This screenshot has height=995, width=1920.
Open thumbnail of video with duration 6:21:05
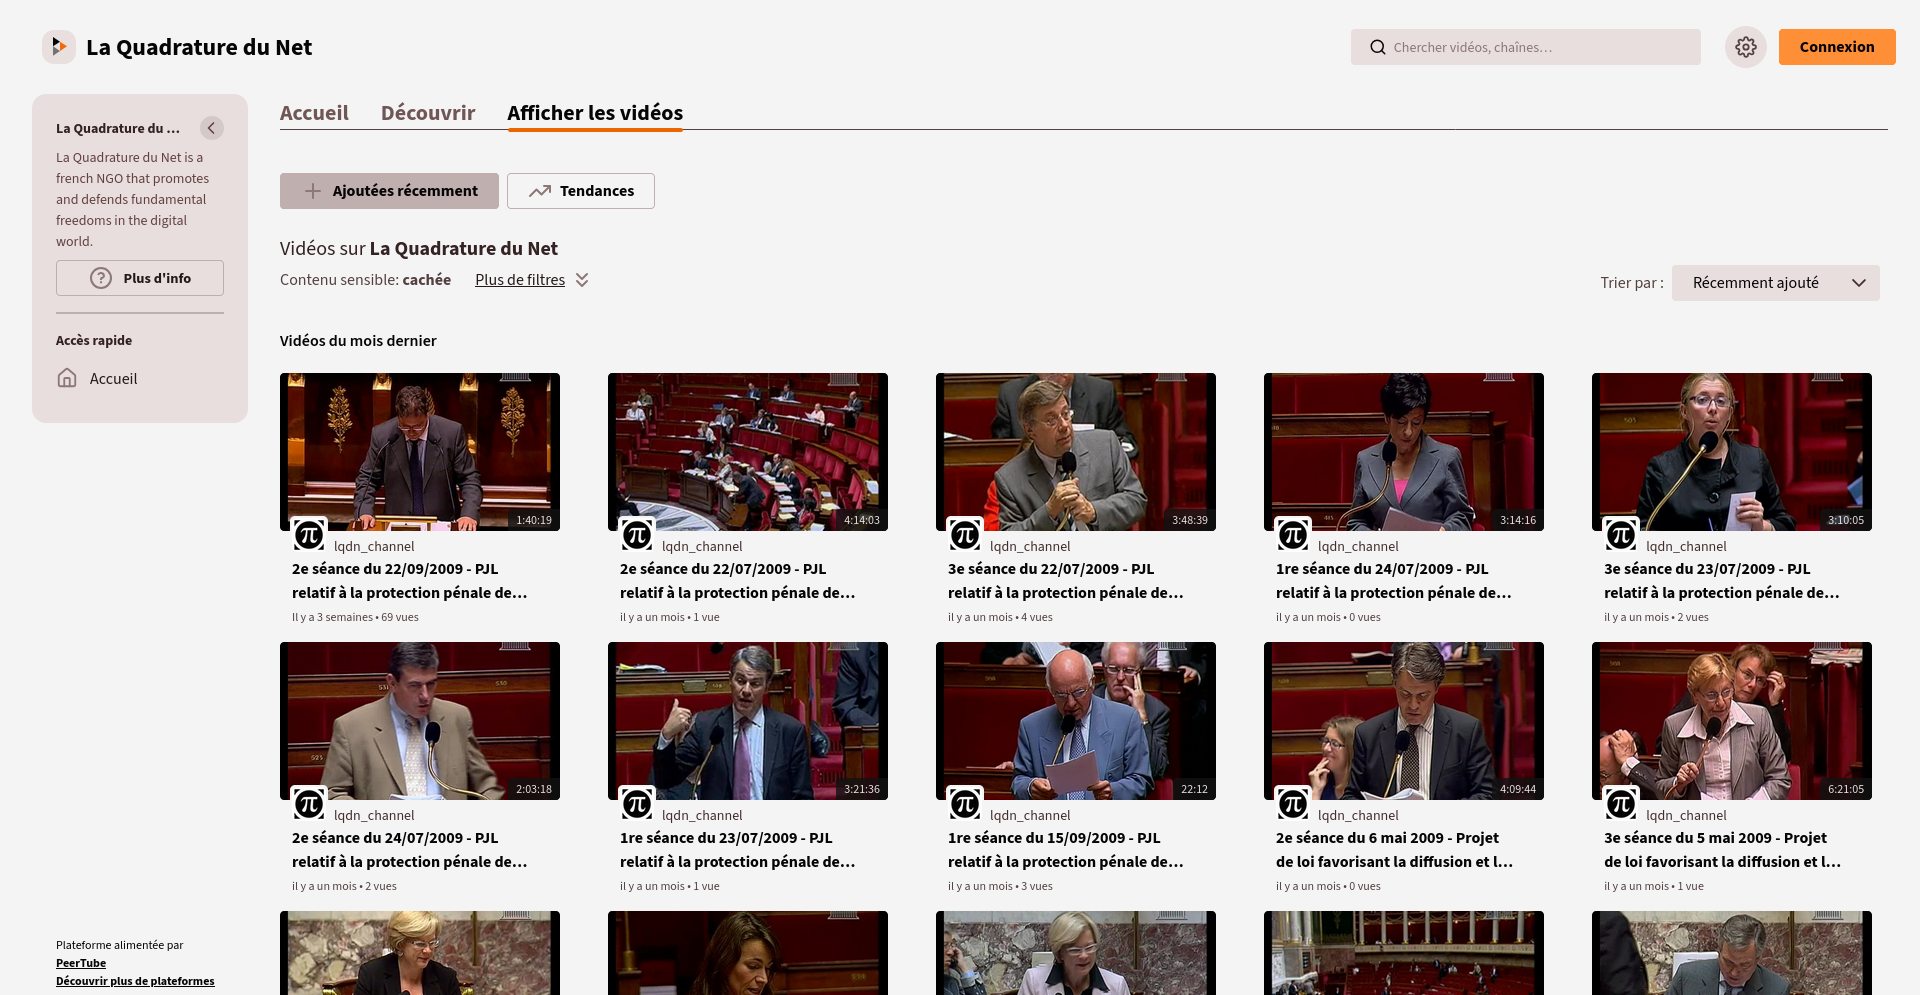click(1732, 721)
